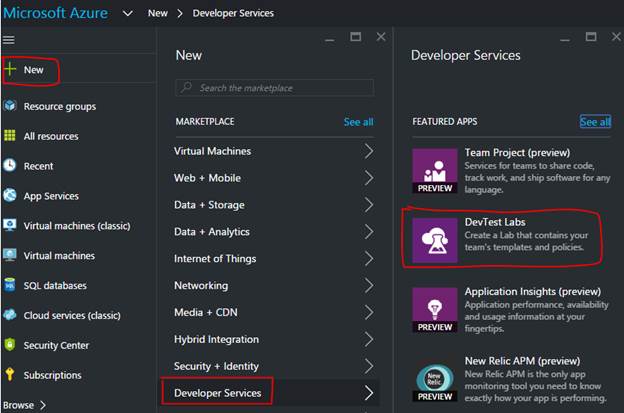Click See all next to Featured Apps
624x413 pixels.
click(595, 122)
